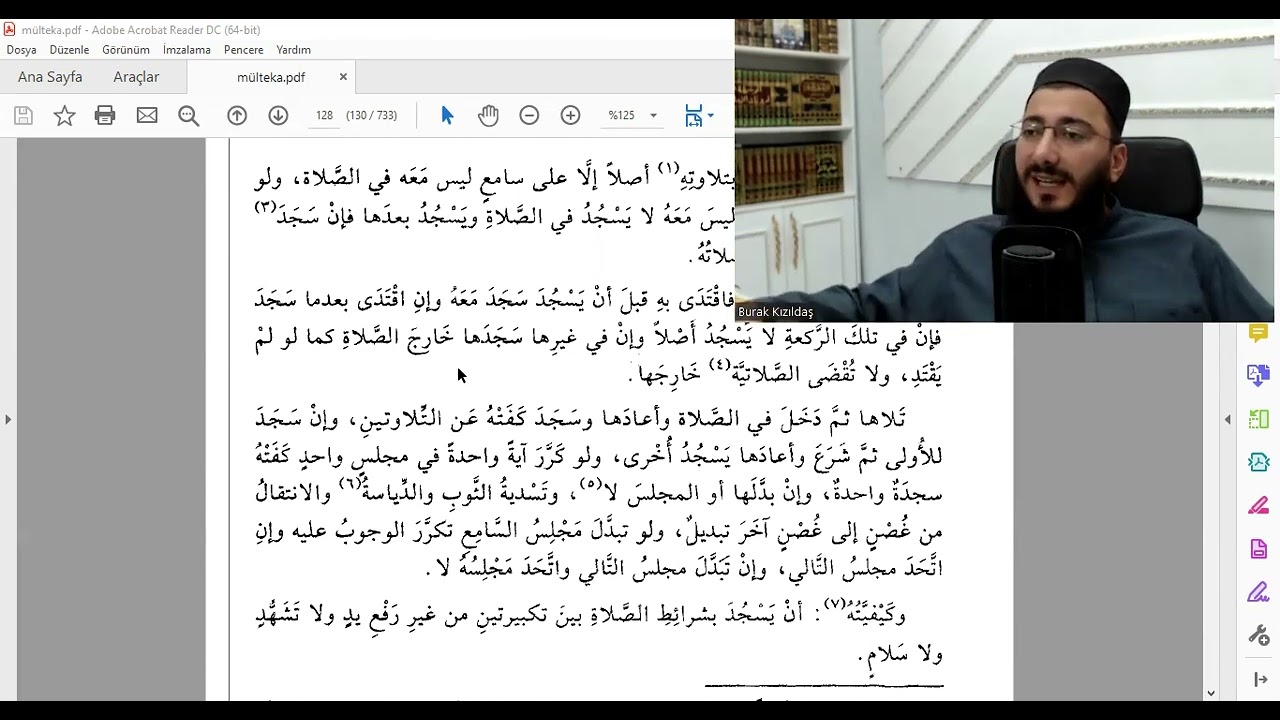Click the yellow comment tool icon
Screen dimensions: 1280x720
tap(1259, 333)
